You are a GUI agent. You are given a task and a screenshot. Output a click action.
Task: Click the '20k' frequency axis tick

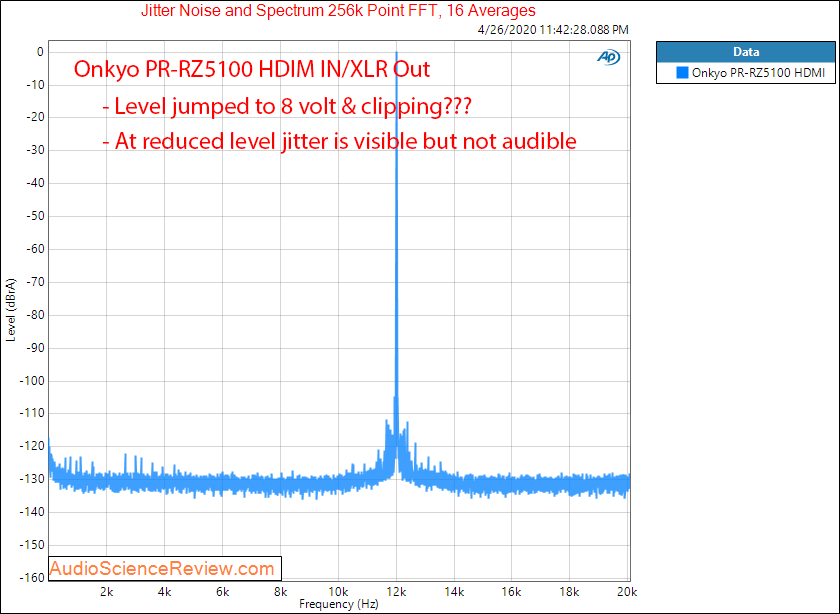627,592
